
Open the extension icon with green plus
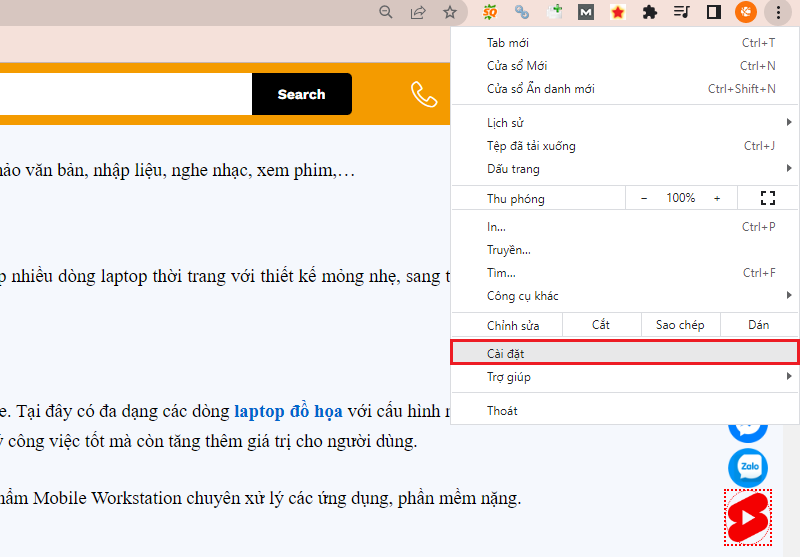[554, 12]
